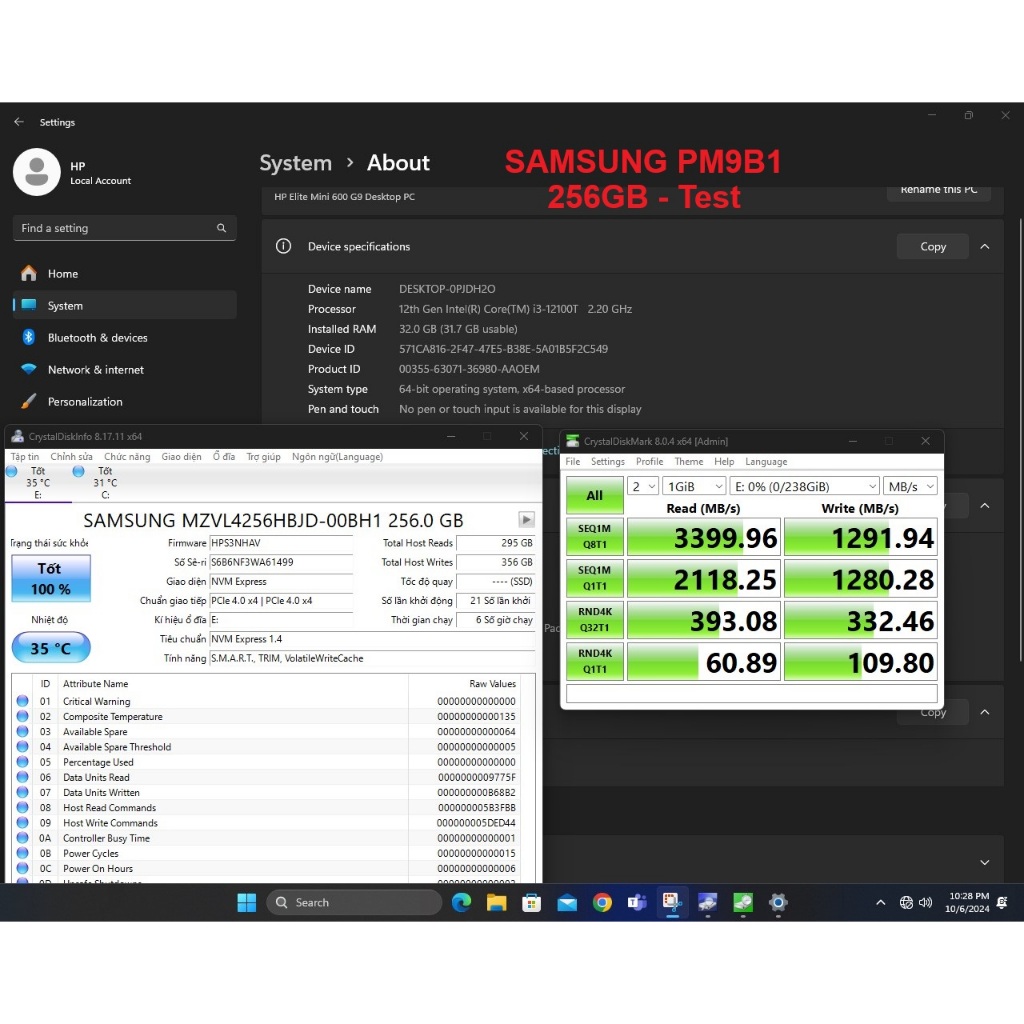
Task: Open Microsoft Edge from the taskbar
Action: coord(461,903)
